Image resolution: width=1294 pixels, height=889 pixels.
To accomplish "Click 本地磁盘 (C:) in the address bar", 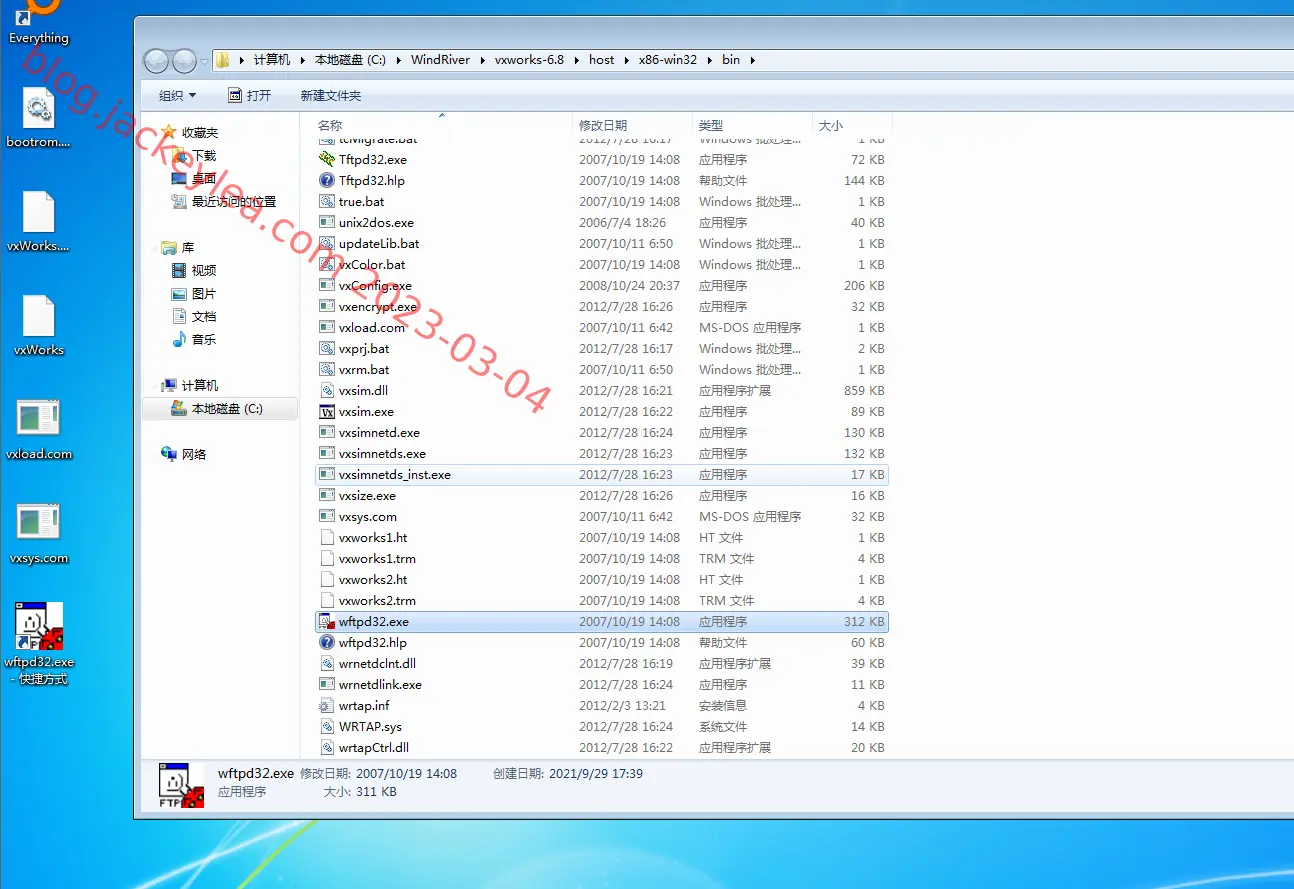I will [x=350, y=60].
